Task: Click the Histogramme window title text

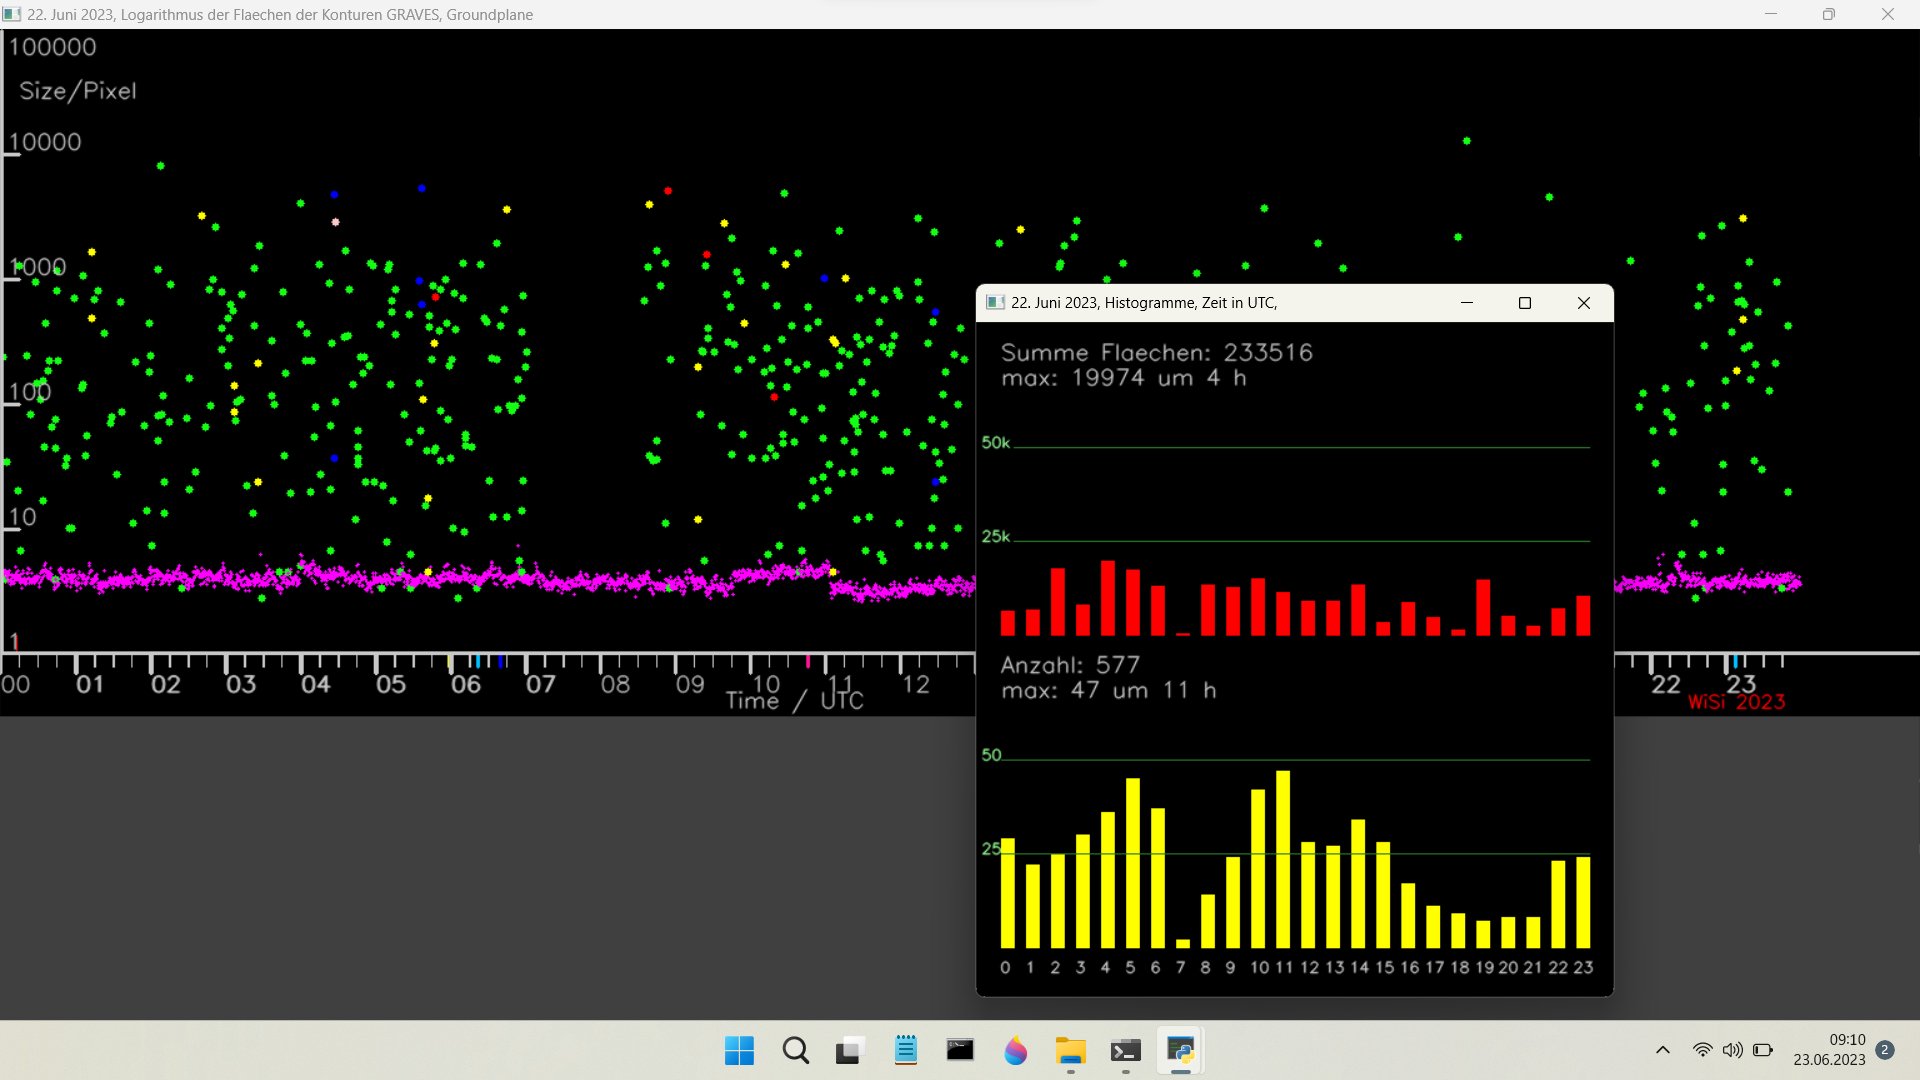Action: tap(1144, 303)
